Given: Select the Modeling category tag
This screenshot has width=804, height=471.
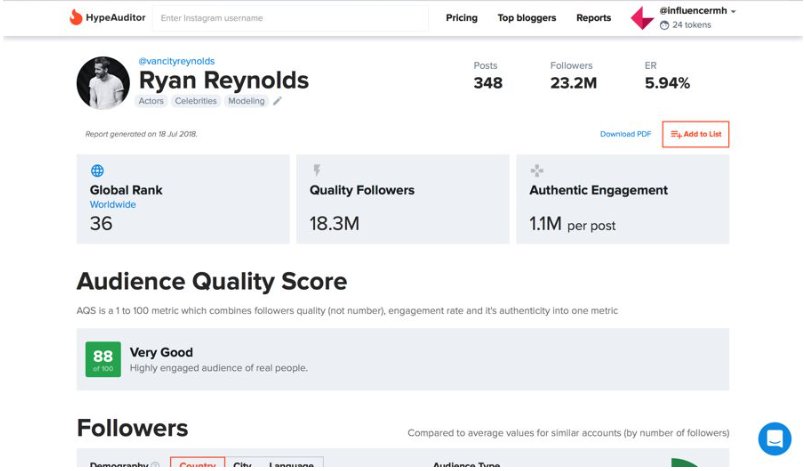Looking at the screenshot, I should click(246, 101).
